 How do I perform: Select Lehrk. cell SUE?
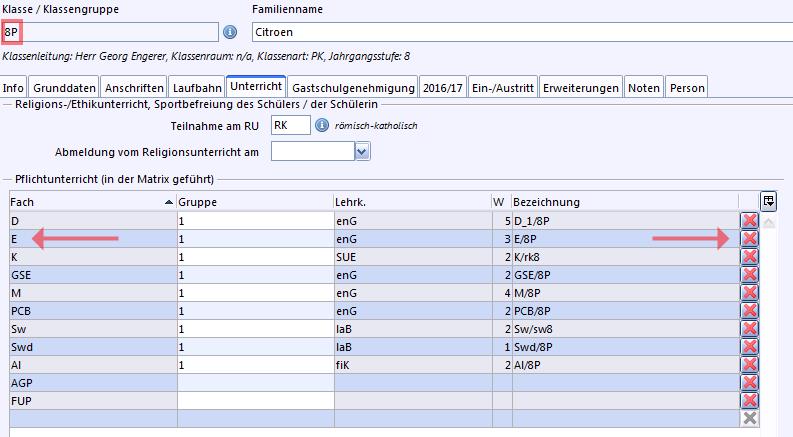pyautogui.click(x=413, y=256)
